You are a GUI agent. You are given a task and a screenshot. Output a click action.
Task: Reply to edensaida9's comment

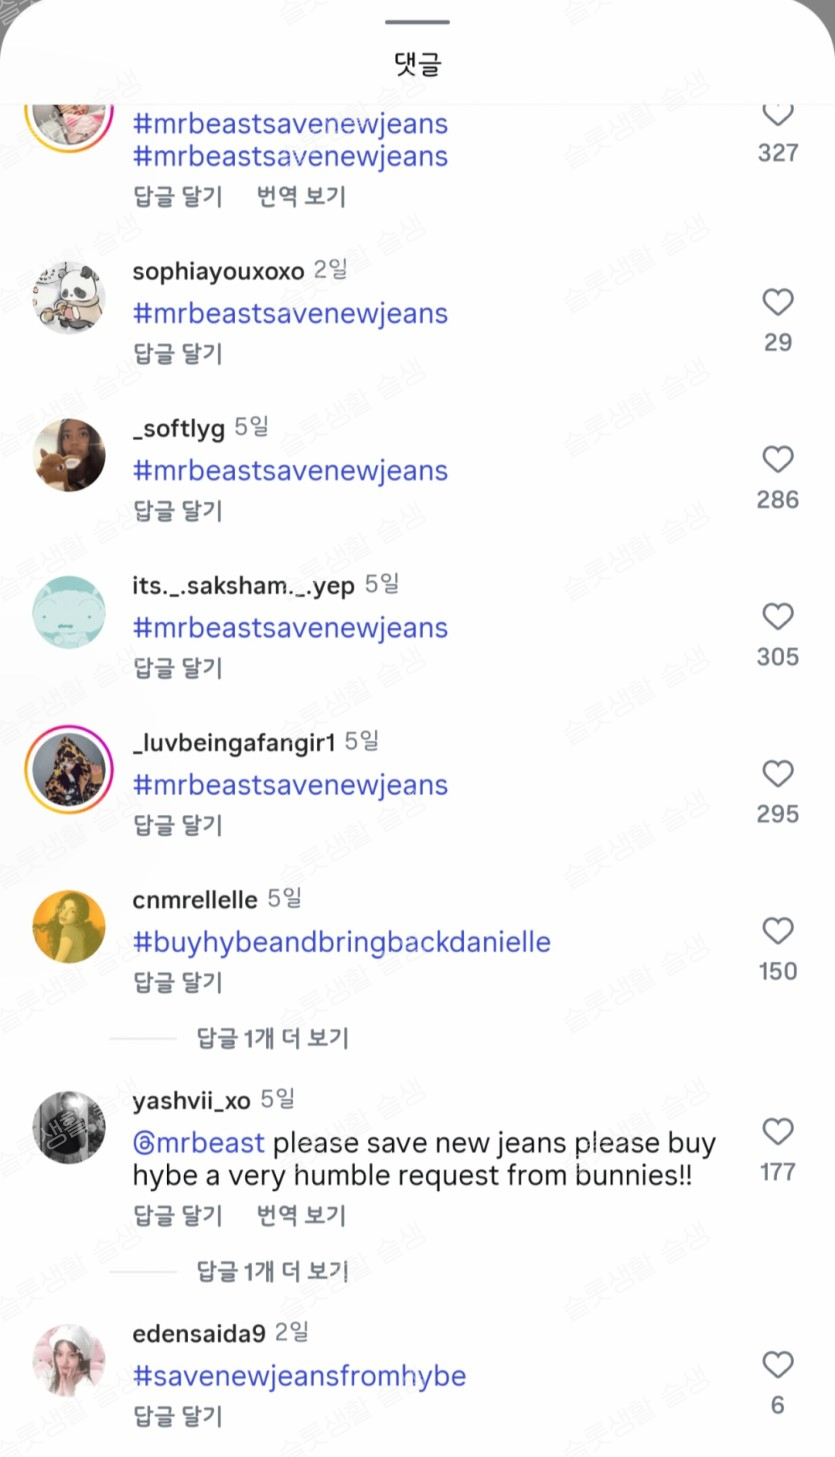click(177, 1416)
